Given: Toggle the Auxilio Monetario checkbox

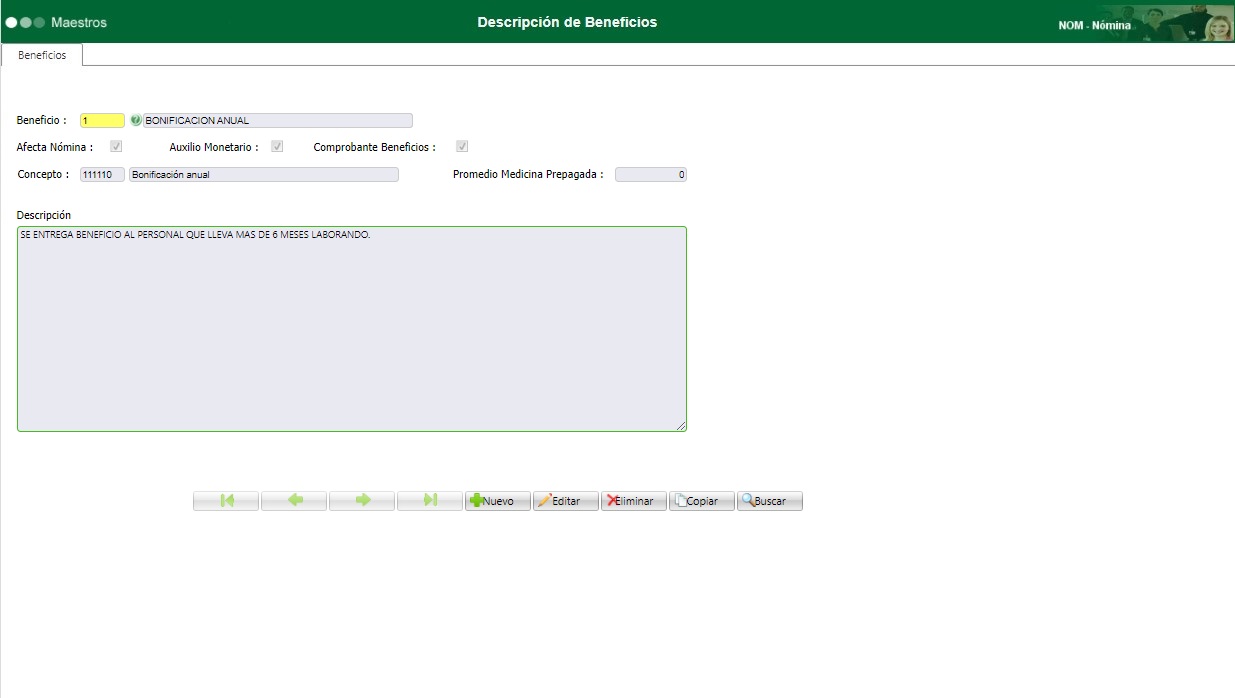Looking at the screenshot, I should tap(277, 146).
